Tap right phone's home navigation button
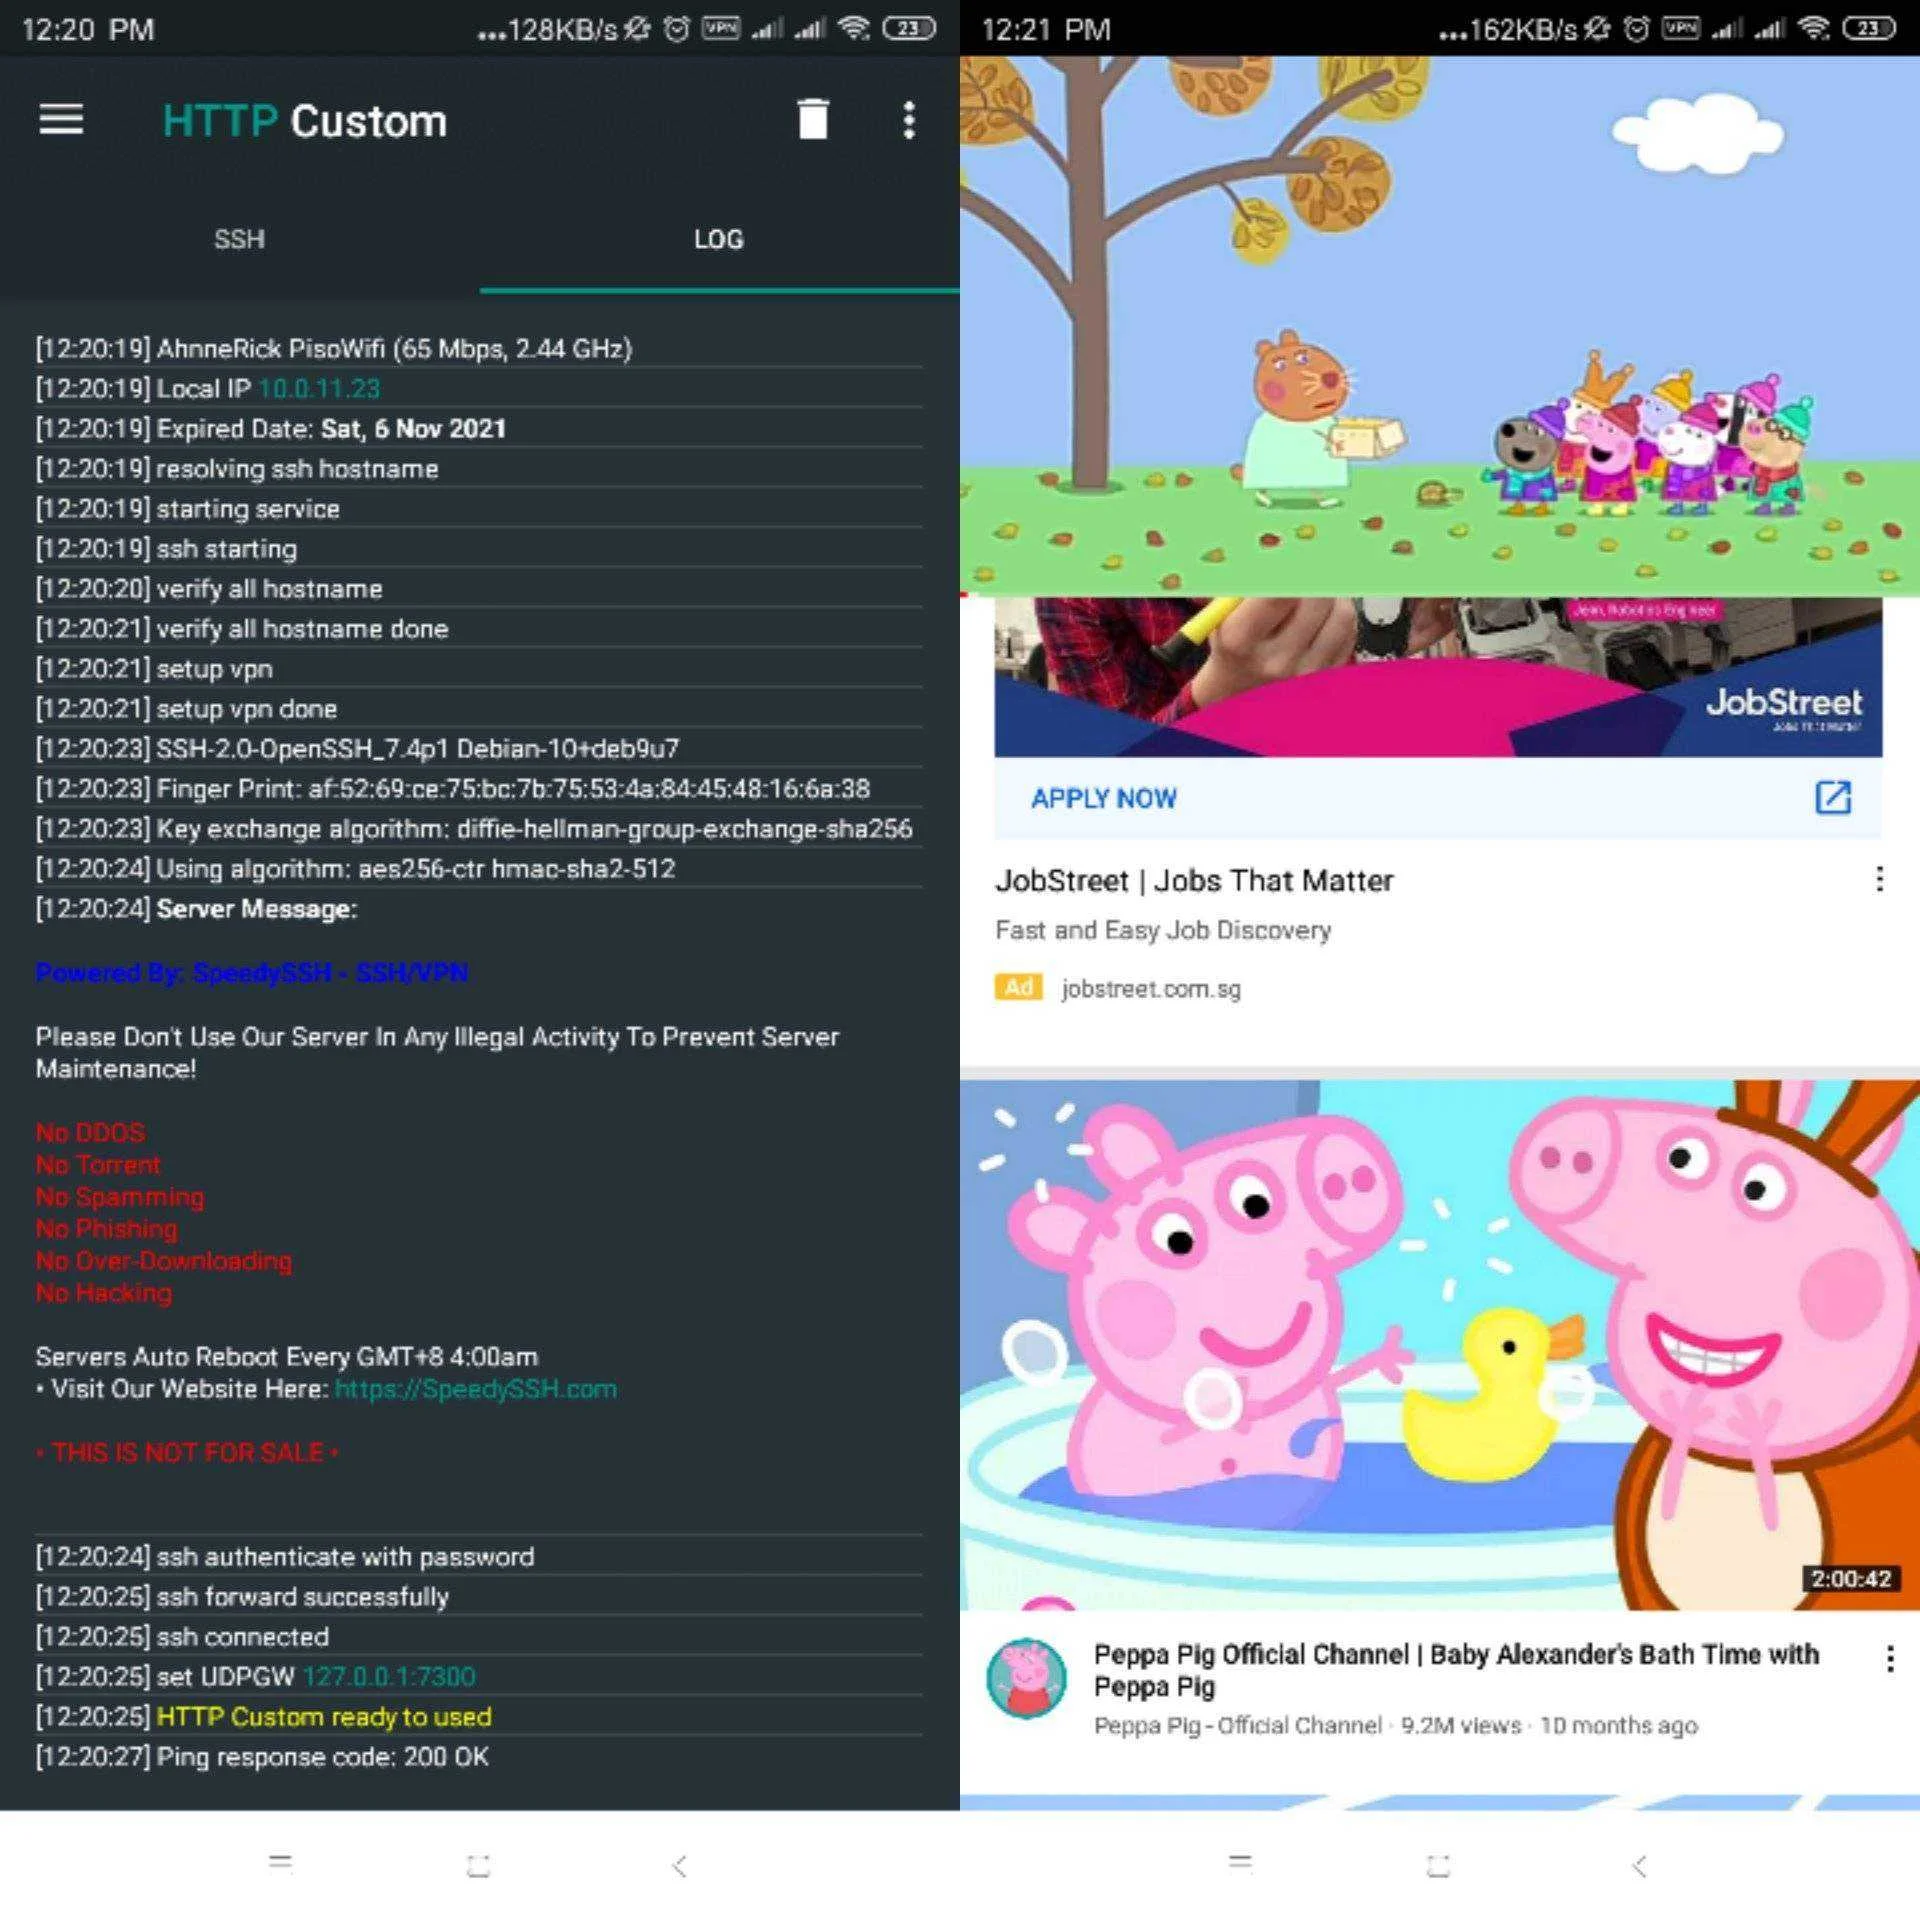This screenshot has height=1920, width=1920. coord(1439,1865)
